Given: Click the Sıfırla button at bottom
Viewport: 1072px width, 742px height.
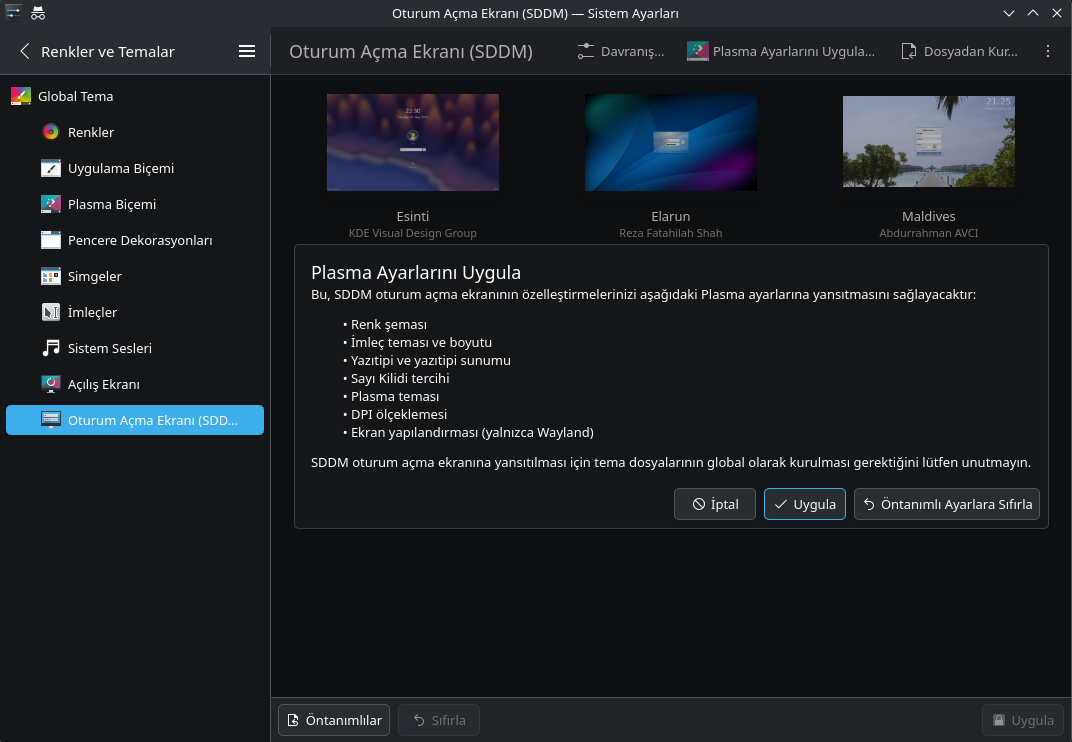Looking at the screenshot, I should (x=439, y=720).
